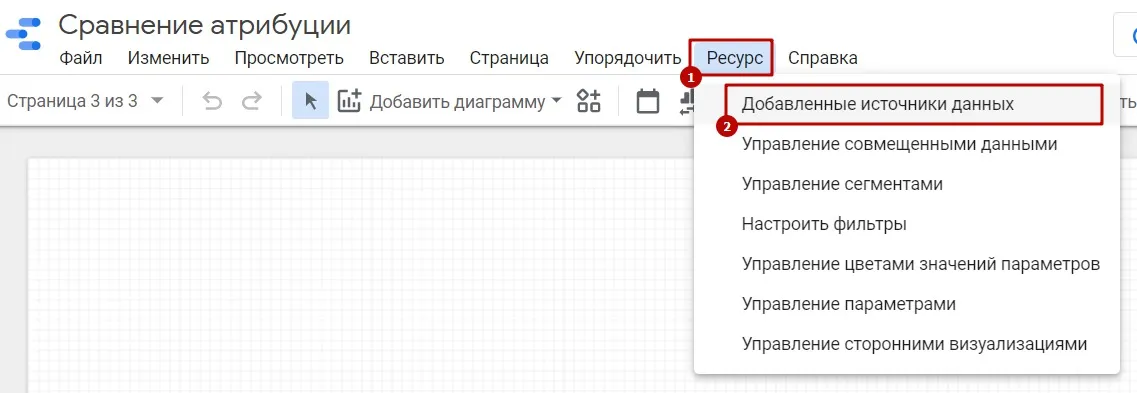Viewport: 1137px width, 393px height.
Task: Click the date range control calendar icon
Action: [x=648, y=101]
